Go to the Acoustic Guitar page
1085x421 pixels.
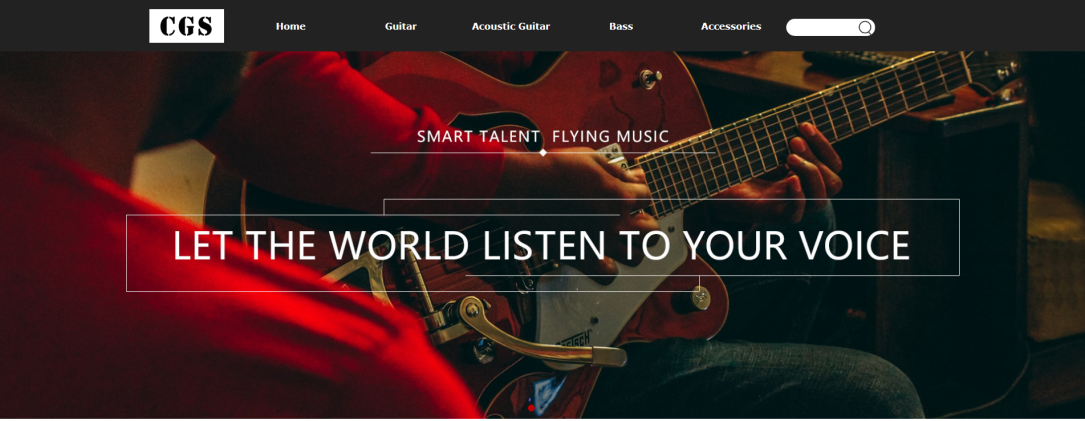click(511, 26)
